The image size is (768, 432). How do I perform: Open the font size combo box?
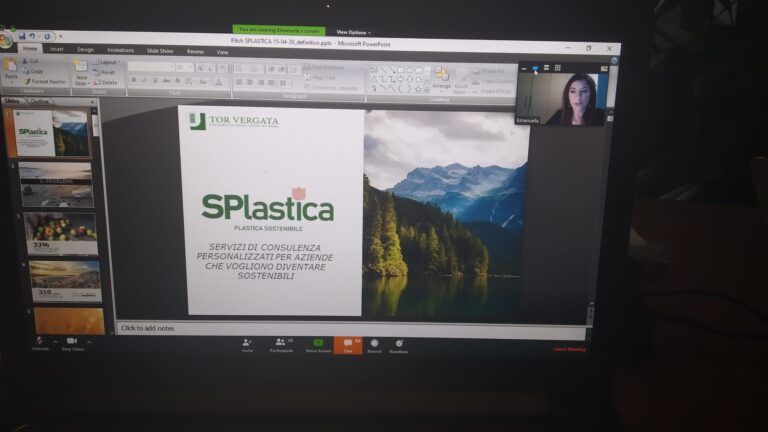(x=183, y=68)
